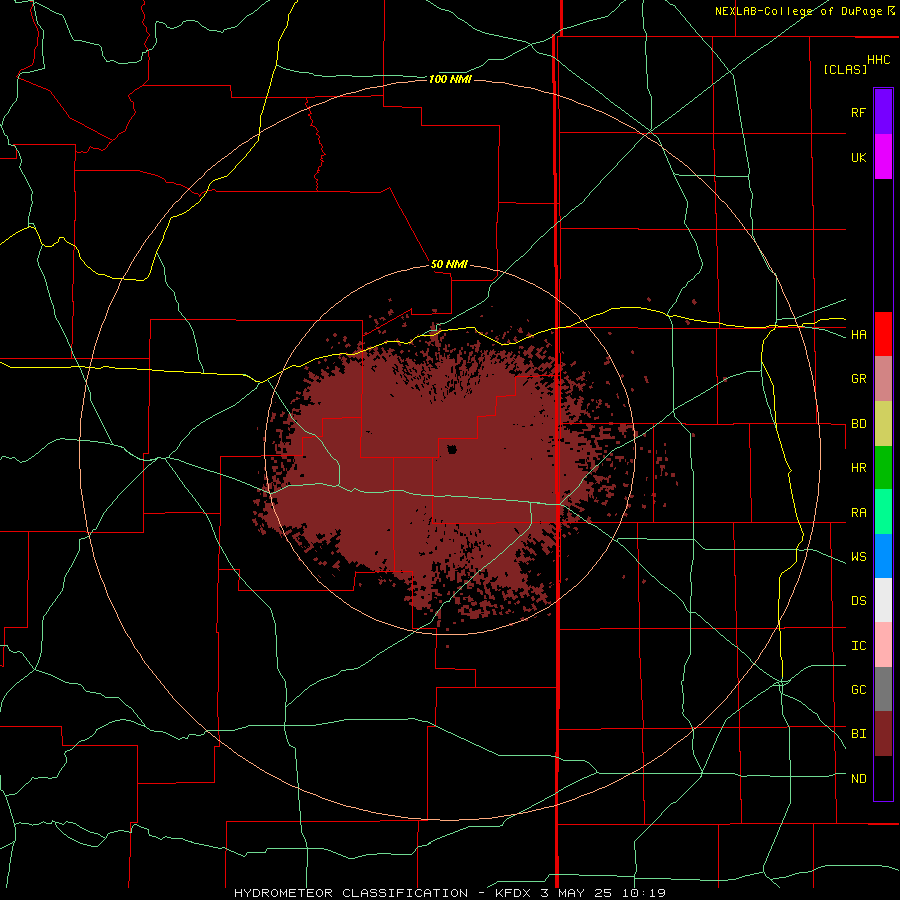
Task: Click the WS legend label
Action: (858, 557)
